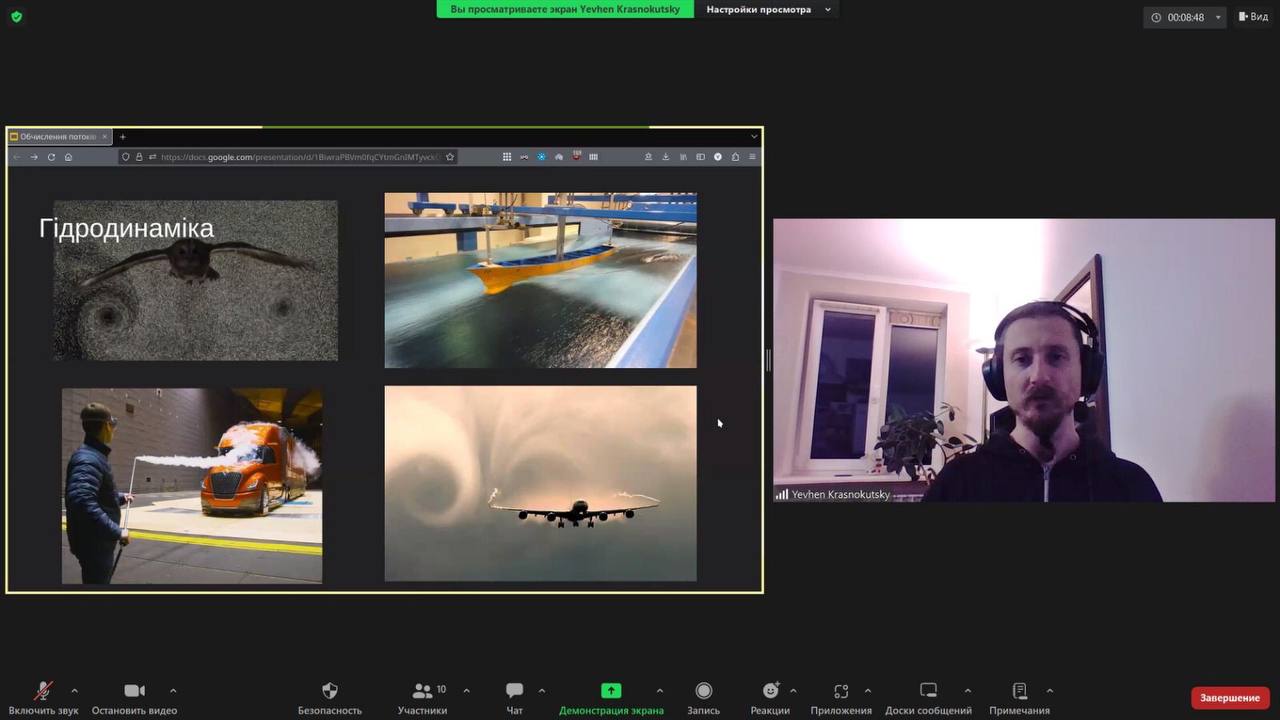This screenshot has width=1280, height=720.
Task: Open the Примечания notes icon
Action: point(1019,691)
